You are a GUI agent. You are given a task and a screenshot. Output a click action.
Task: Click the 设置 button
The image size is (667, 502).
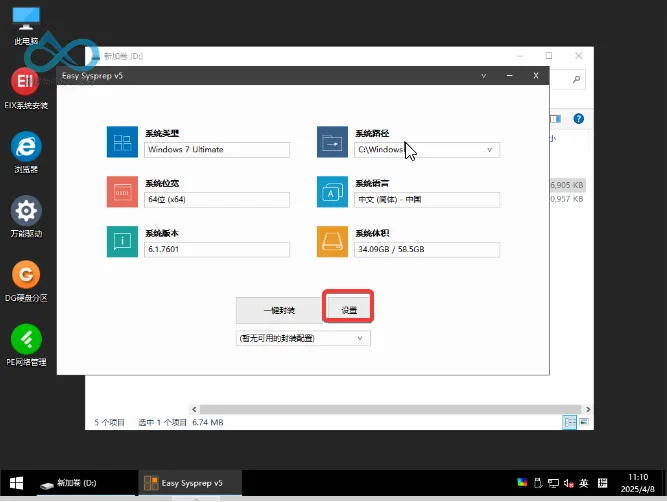(348, 310)
